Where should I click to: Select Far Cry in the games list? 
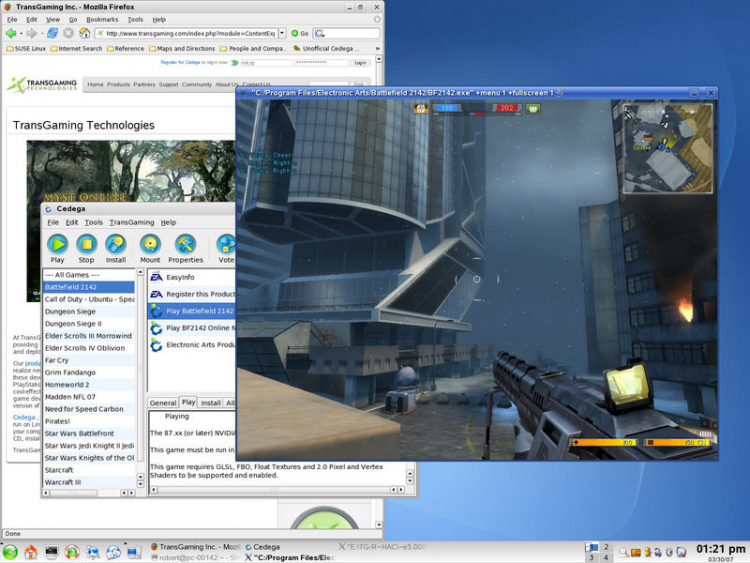pos(89,360)
